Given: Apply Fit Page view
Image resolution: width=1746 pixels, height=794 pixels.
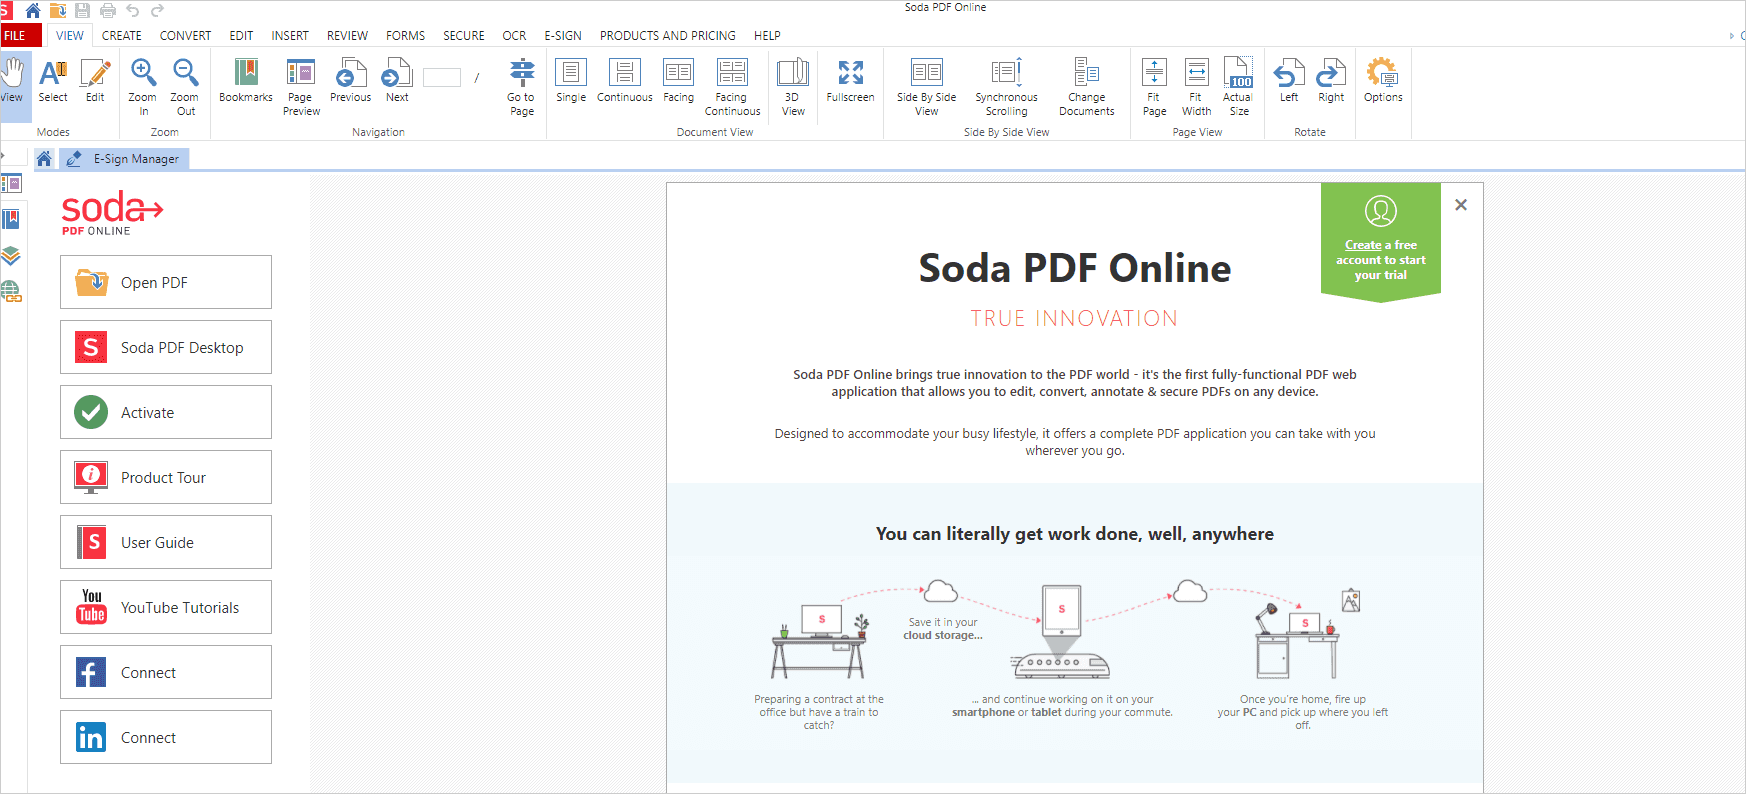Looking at the screenshot, I should coord(1154,86).
